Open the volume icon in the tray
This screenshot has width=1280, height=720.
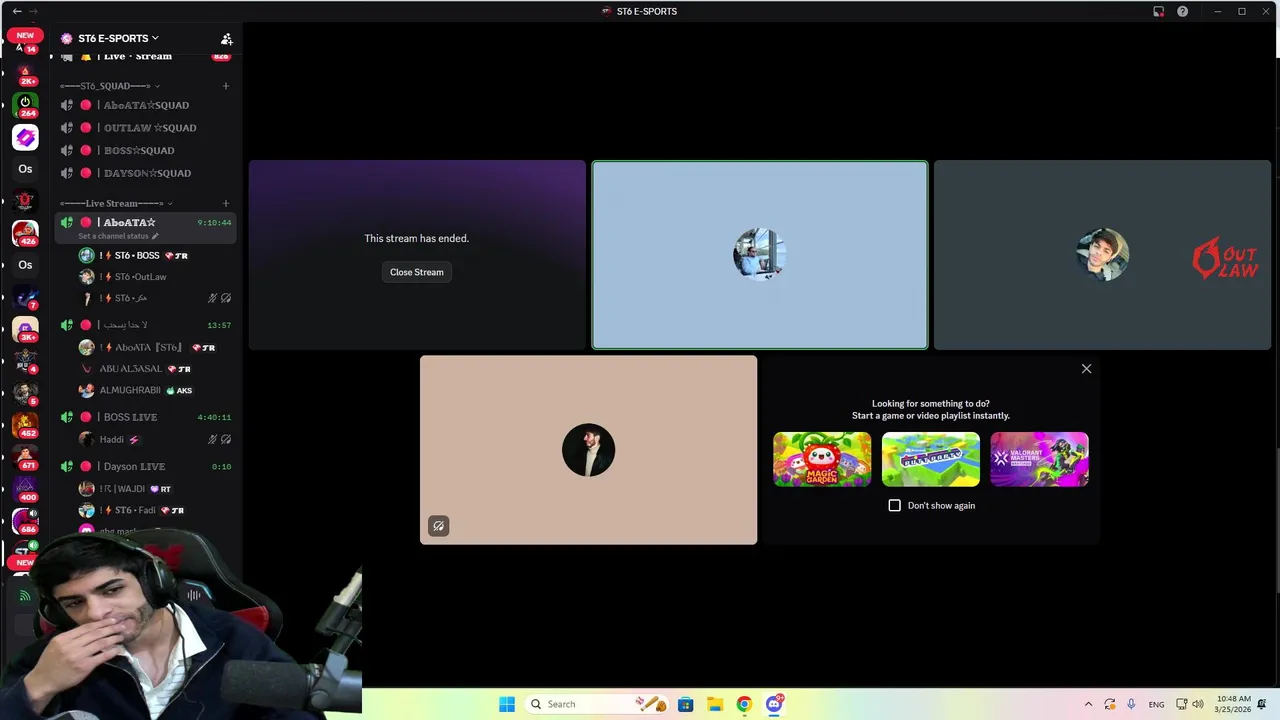tap(1198, 704)
